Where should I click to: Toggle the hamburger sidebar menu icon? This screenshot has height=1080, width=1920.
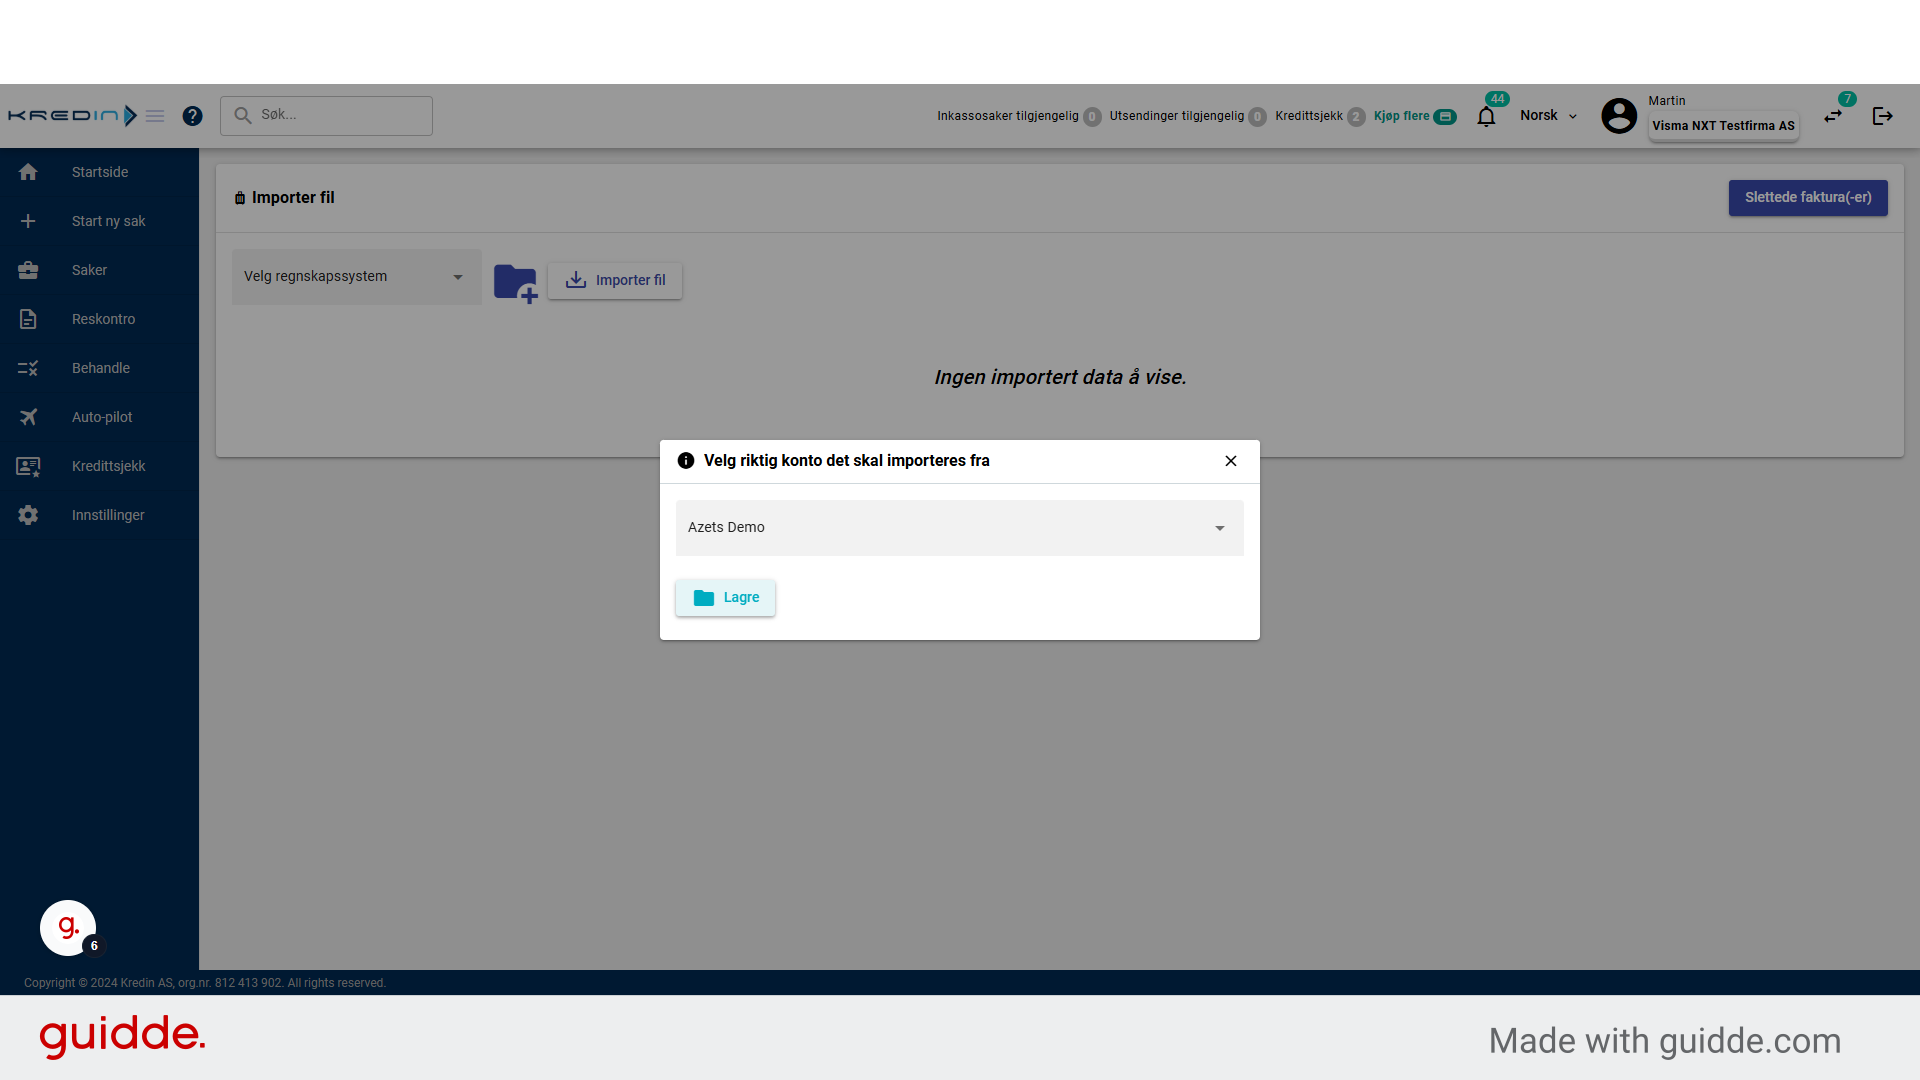[x=155, y=116]
